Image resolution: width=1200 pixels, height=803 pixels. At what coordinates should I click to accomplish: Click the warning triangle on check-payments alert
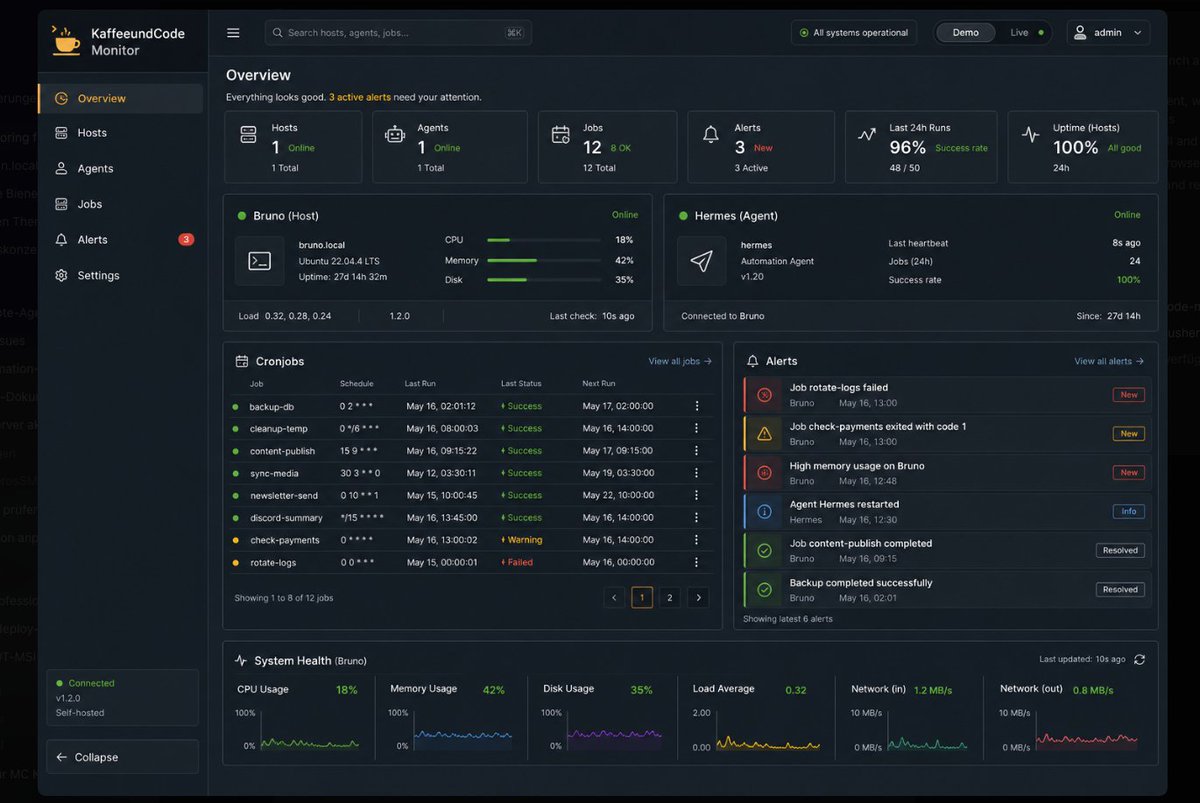[x=765, y=434]
